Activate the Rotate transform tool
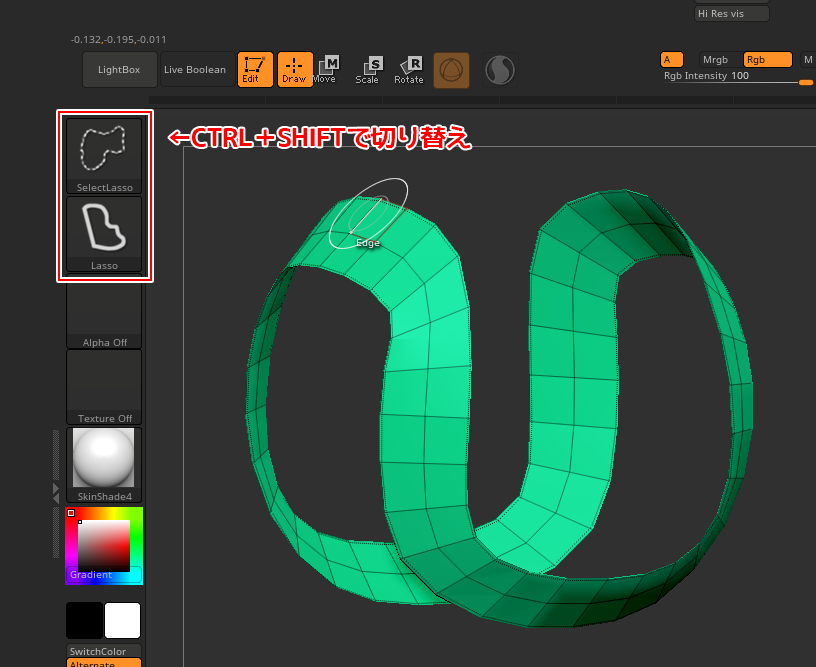816x667 pixels. coord(409,69)
